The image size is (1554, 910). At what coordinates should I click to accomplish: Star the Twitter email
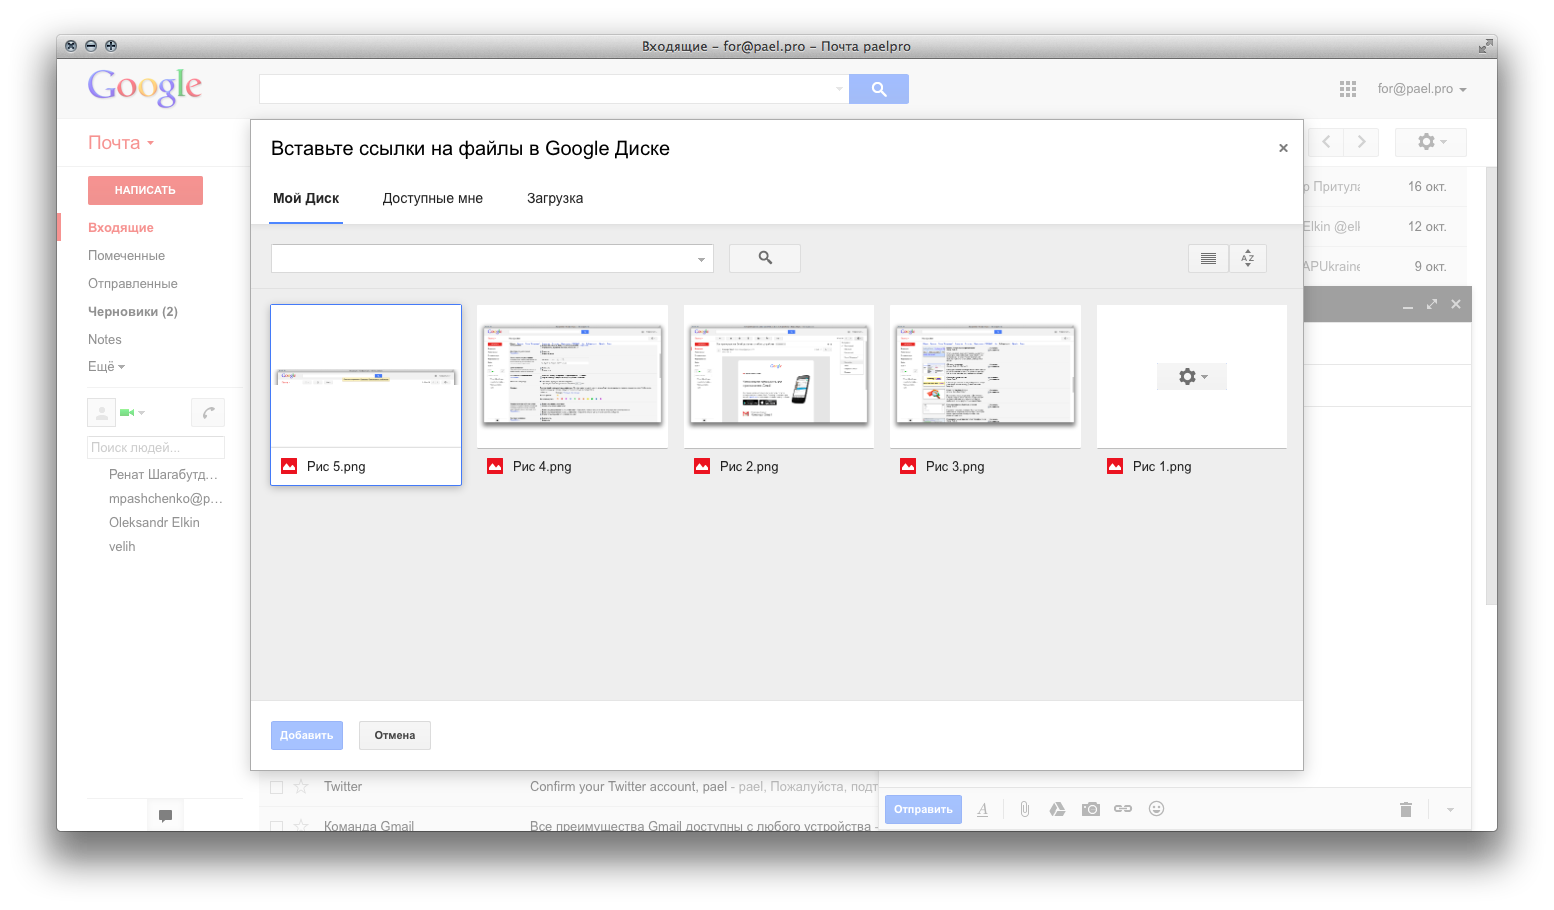coord(302,787)
